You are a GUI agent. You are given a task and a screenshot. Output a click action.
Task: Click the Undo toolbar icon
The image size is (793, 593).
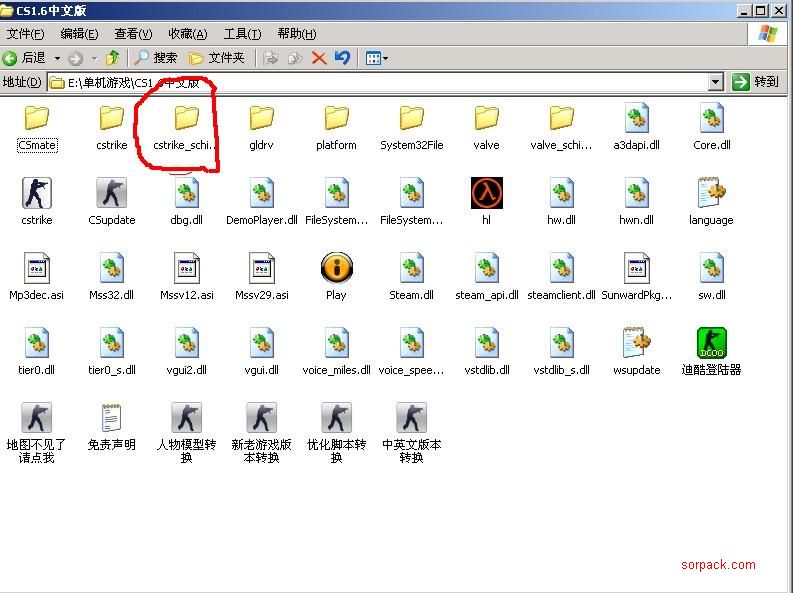click(x=342, y=58)
